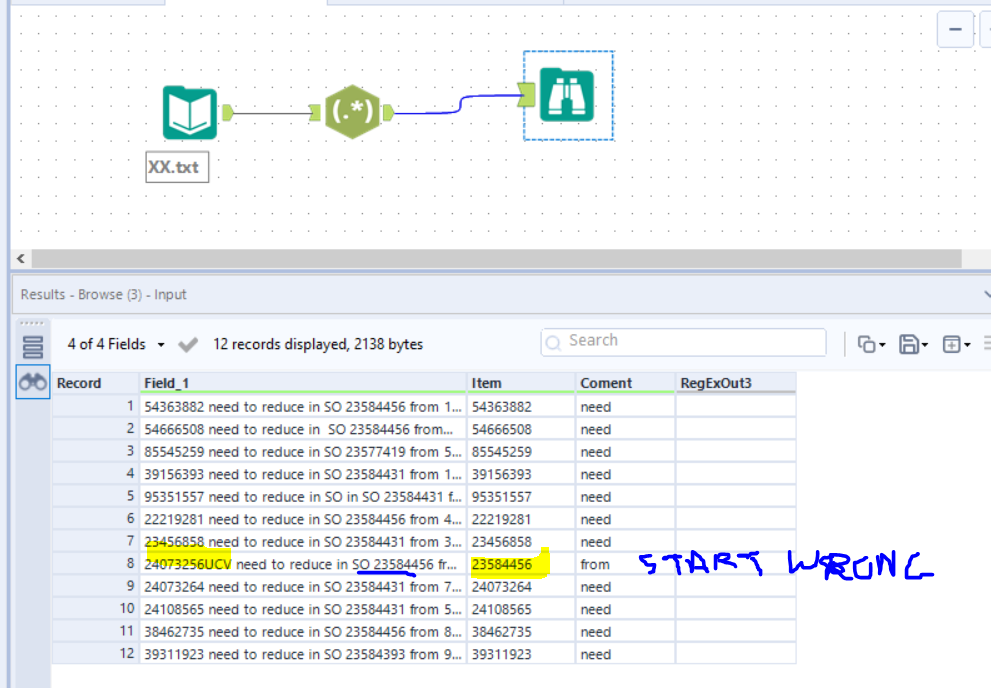Click Item cell 24073264
The image size is (991, 688).
tap(521, 587)
